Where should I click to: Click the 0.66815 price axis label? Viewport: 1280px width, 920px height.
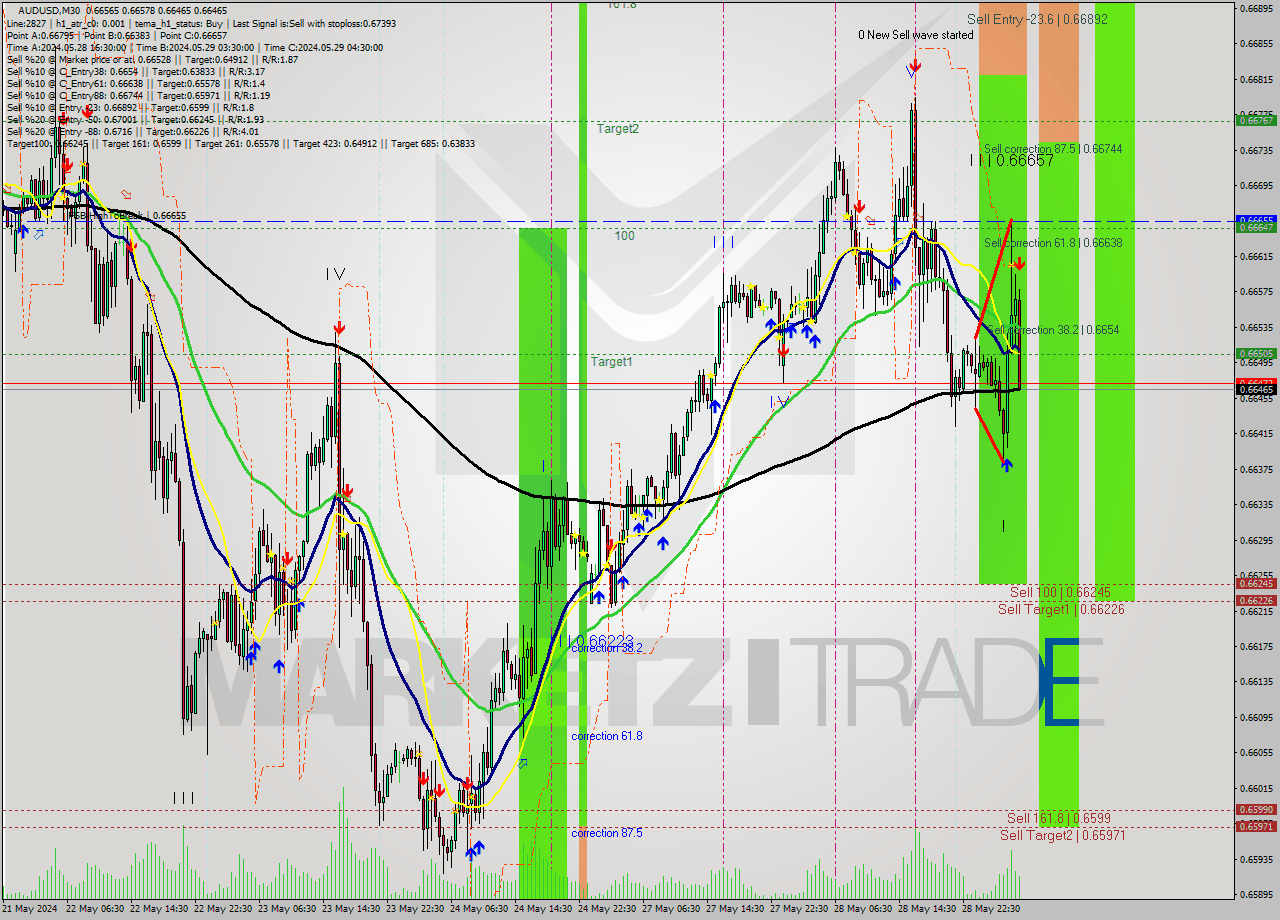click(x=1256, y=79)
